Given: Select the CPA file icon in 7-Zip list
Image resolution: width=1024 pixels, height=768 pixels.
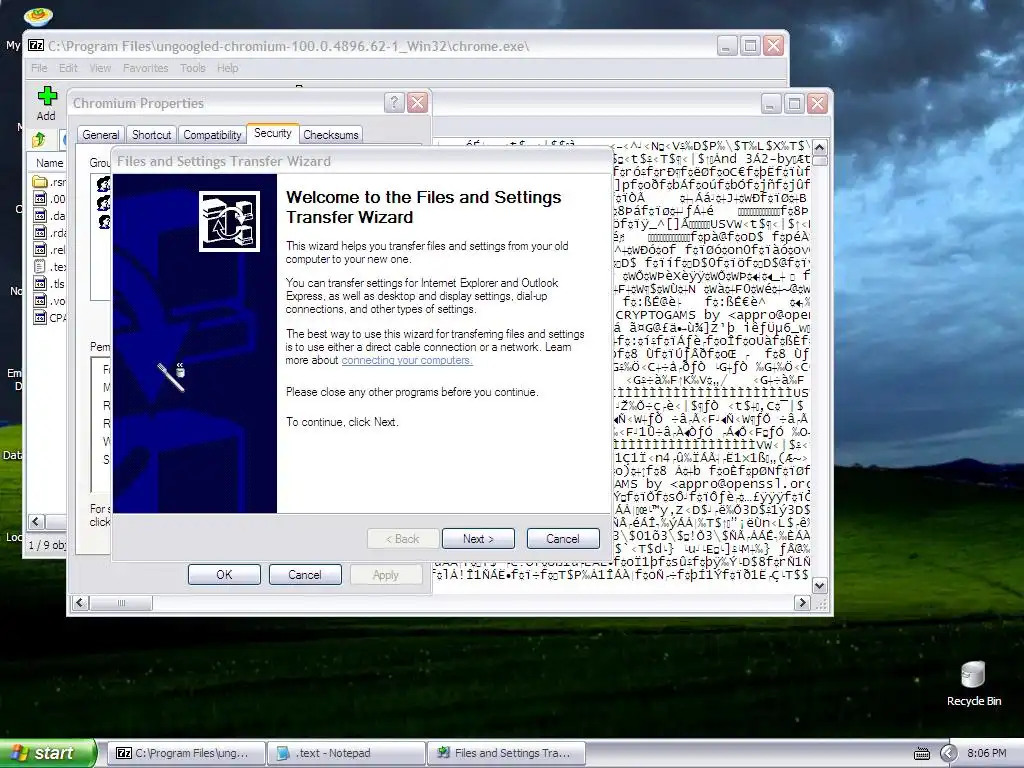Looking at the screenshot, I should click(40, 317).
